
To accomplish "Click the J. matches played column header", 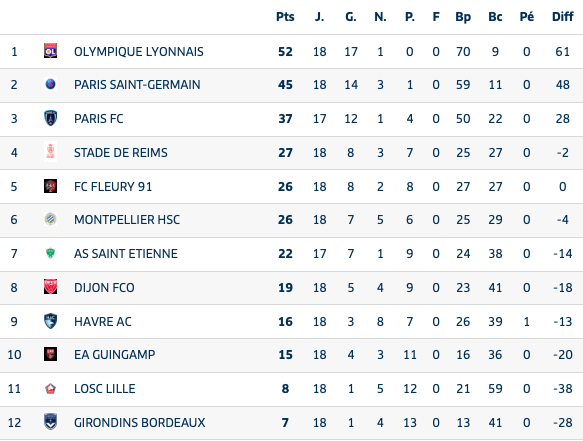I will tap(319, 17).
